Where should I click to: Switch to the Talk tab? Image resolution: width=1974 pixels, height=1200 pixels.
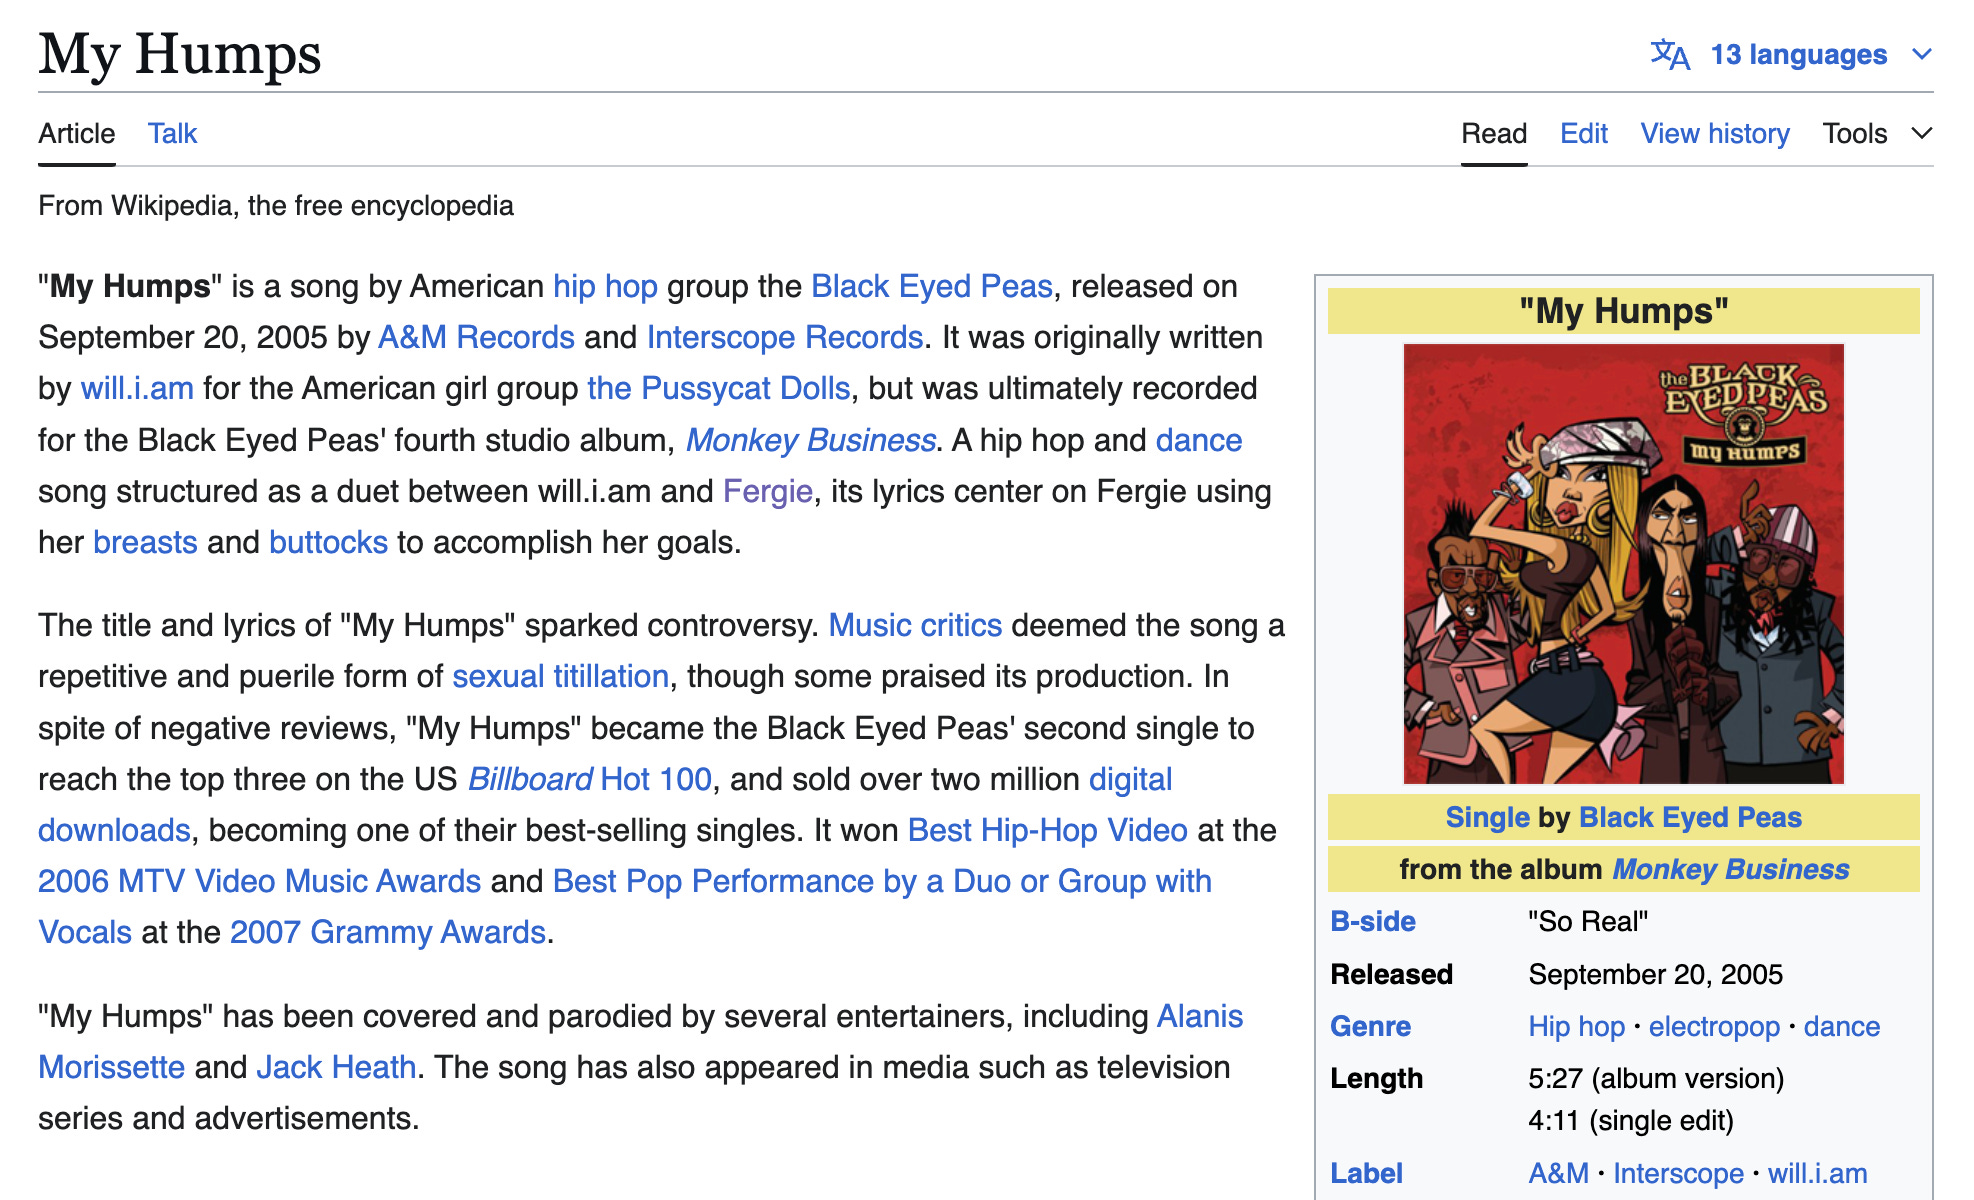coord(172,133)
